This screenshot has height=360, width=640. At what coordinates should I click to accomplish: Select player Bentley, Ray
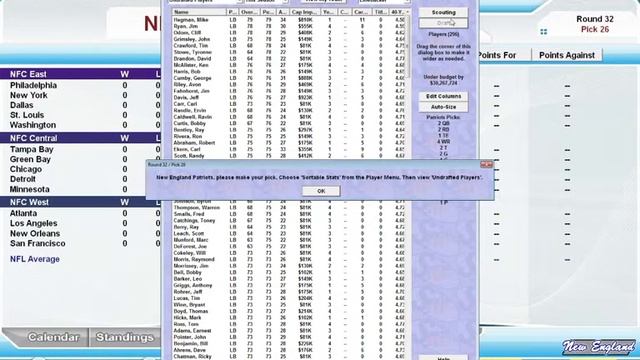pyautogui.click(x=189, y=130)
